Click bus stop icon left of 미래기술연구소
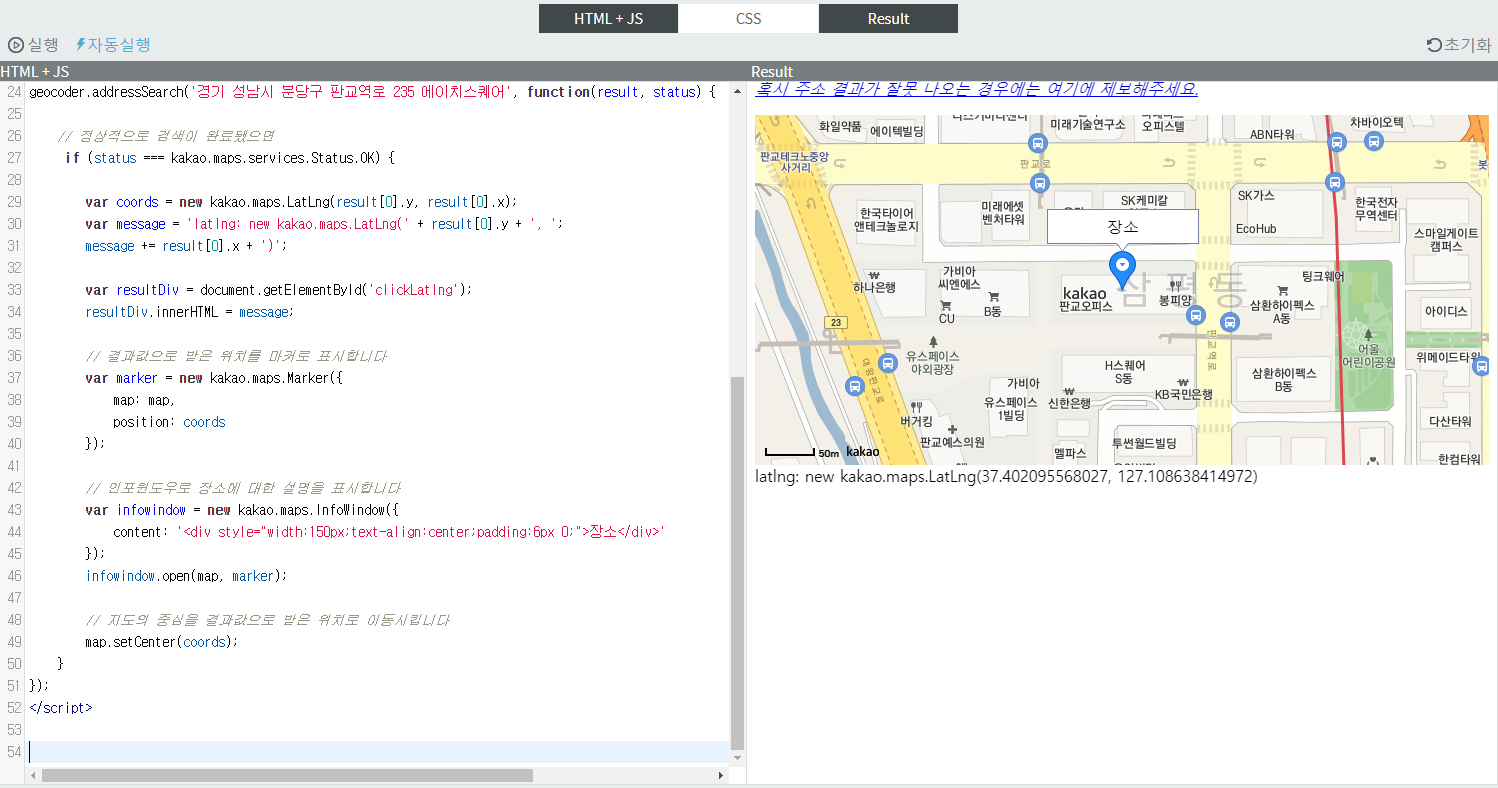Screen dimensions: 1498x788 coord(1037,142)
